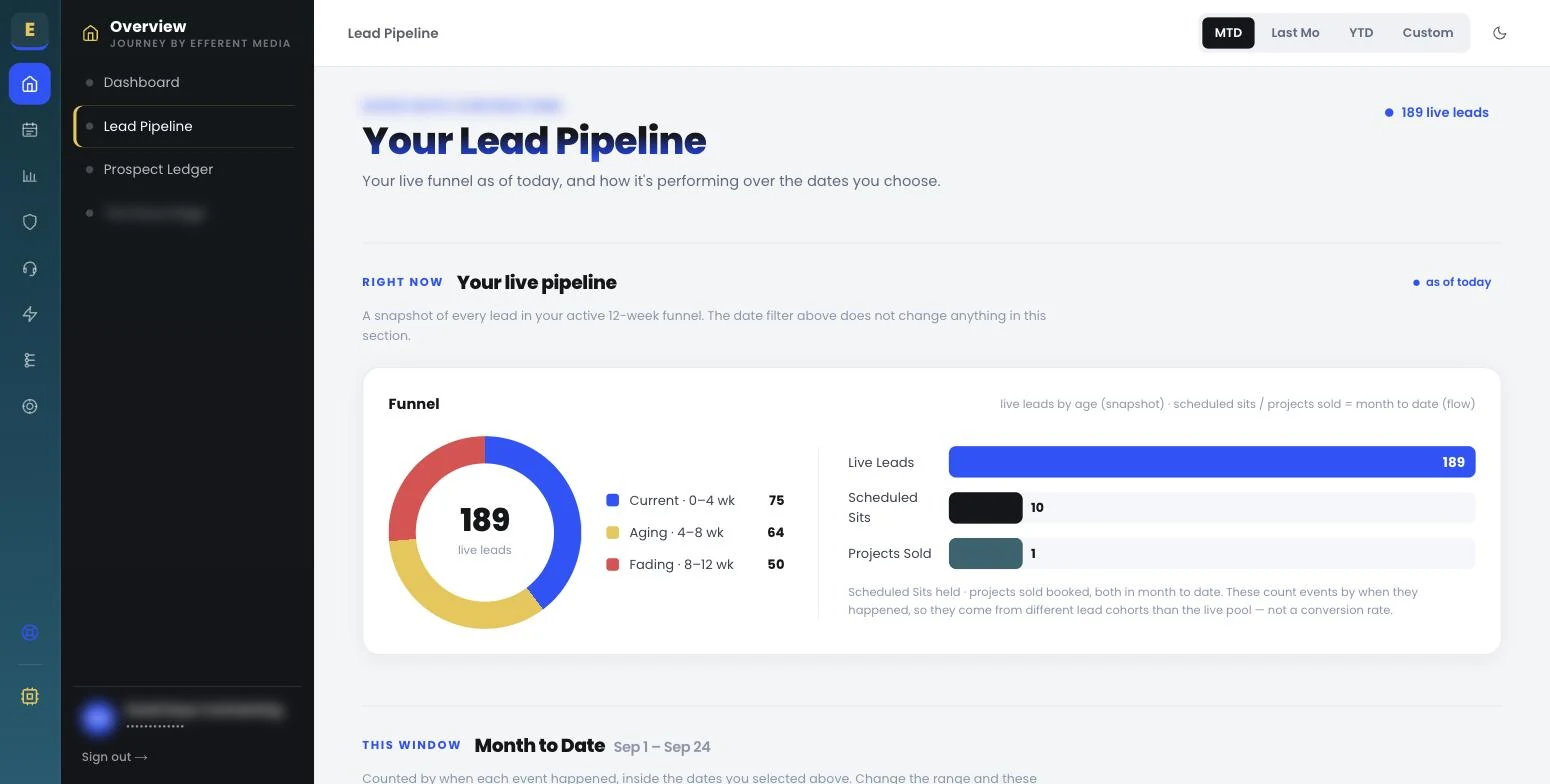The height and width of the screenshot is (784, 1550).
Task: Click the blue lifebuoy help icon
Action: 30,632
